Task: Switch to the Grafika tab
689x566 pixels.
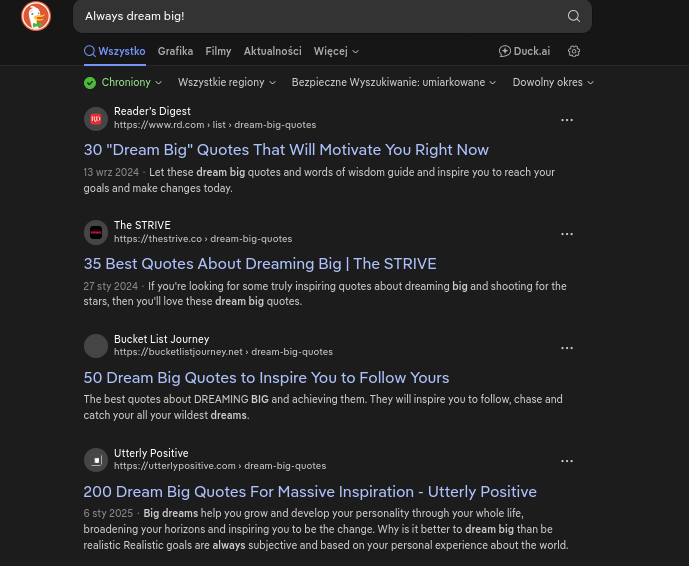Action: click(175, 51)
